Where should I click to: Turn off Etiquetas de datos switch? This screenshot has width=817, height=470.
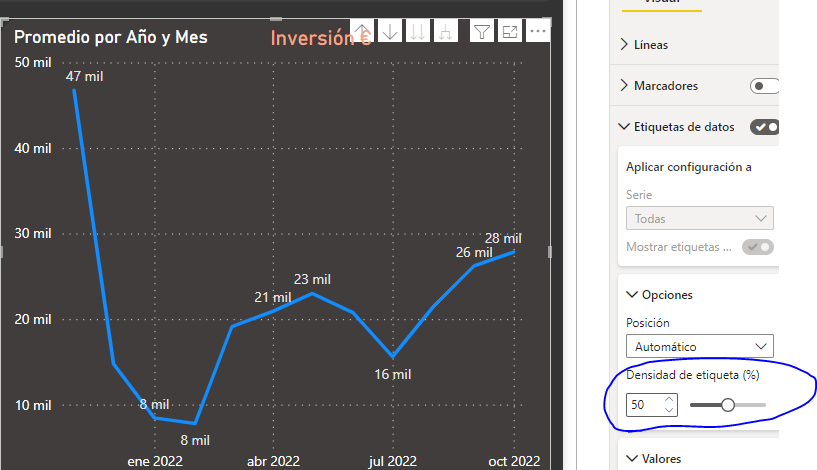tap(764, 127)
